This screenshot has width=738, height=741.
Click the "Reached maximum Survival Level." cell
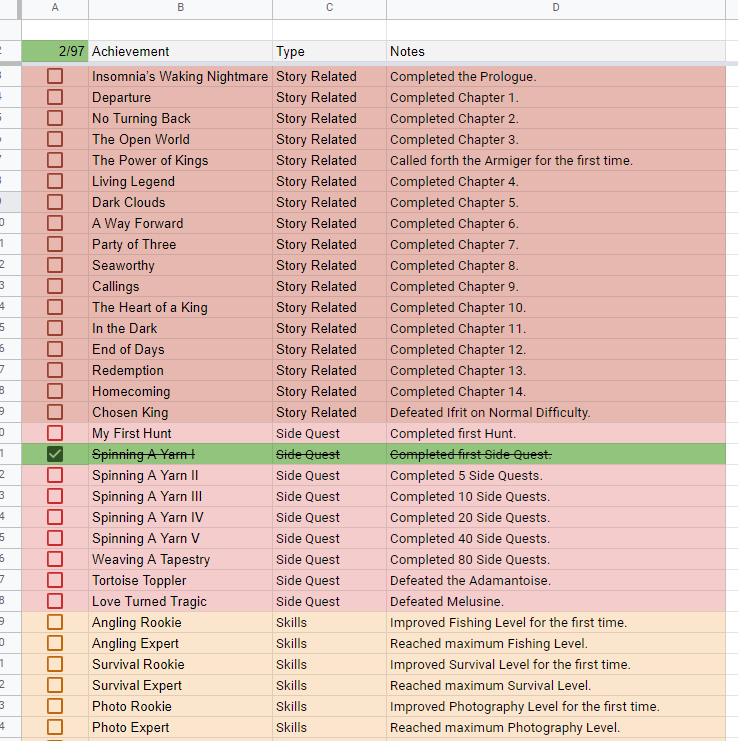(555, 685)
